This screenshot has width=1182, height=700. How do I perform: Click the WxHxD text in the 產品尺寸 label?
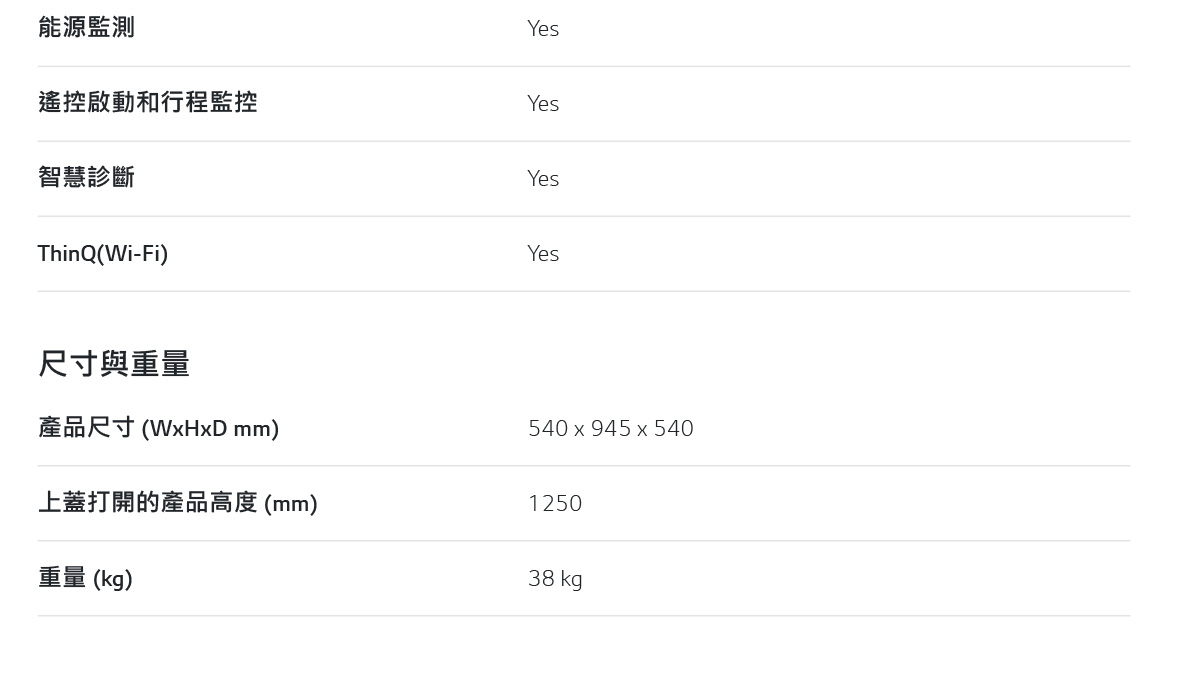click(x=188, y=429)
